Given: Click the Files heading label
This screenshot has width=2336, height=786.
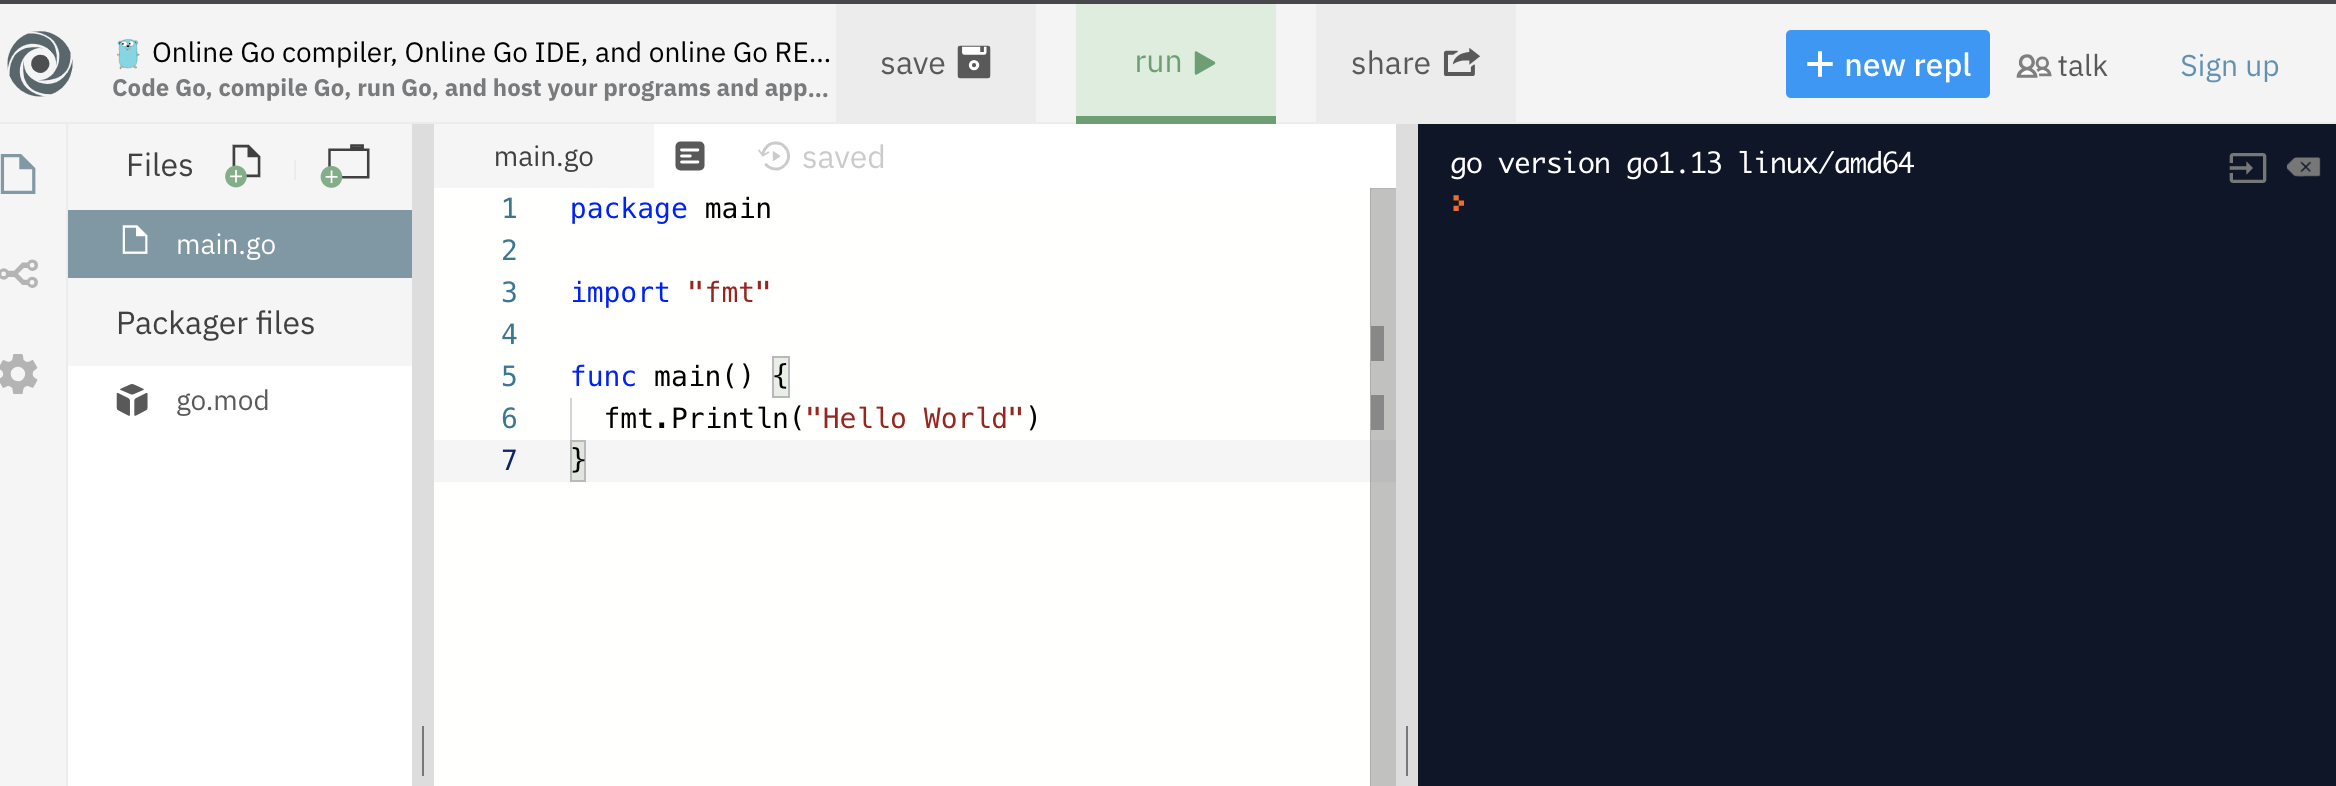Looking at the screenshot, I should [159, 165].
